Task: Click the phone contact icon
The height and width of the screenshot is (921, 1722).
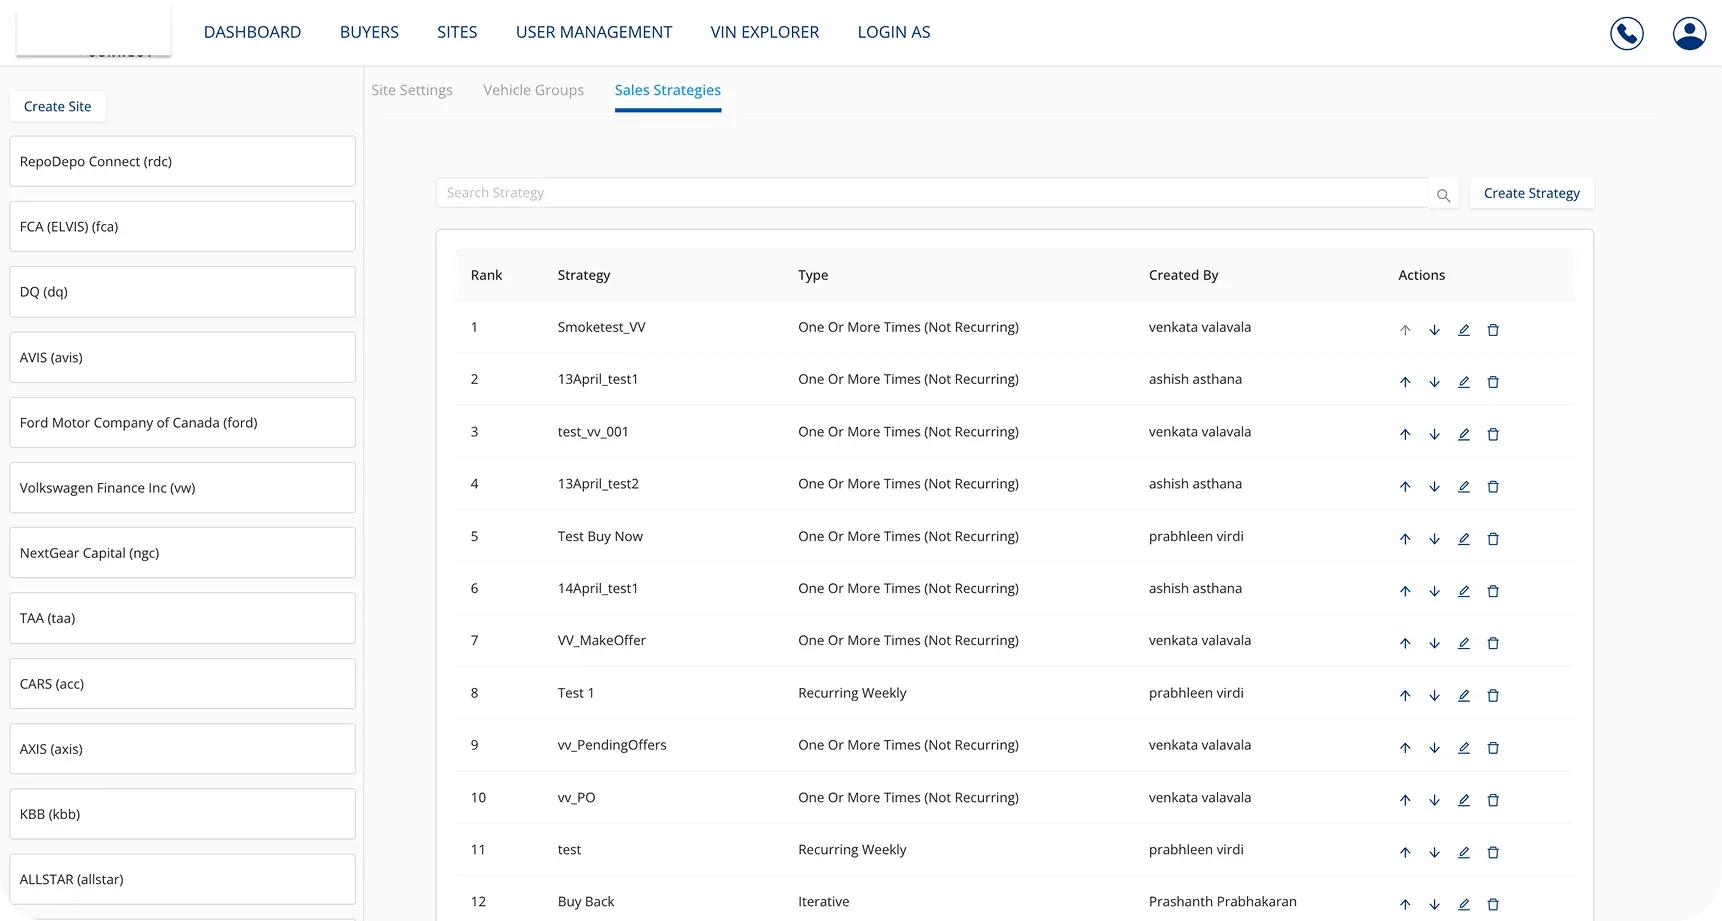Action: (x=1626, y=33)
